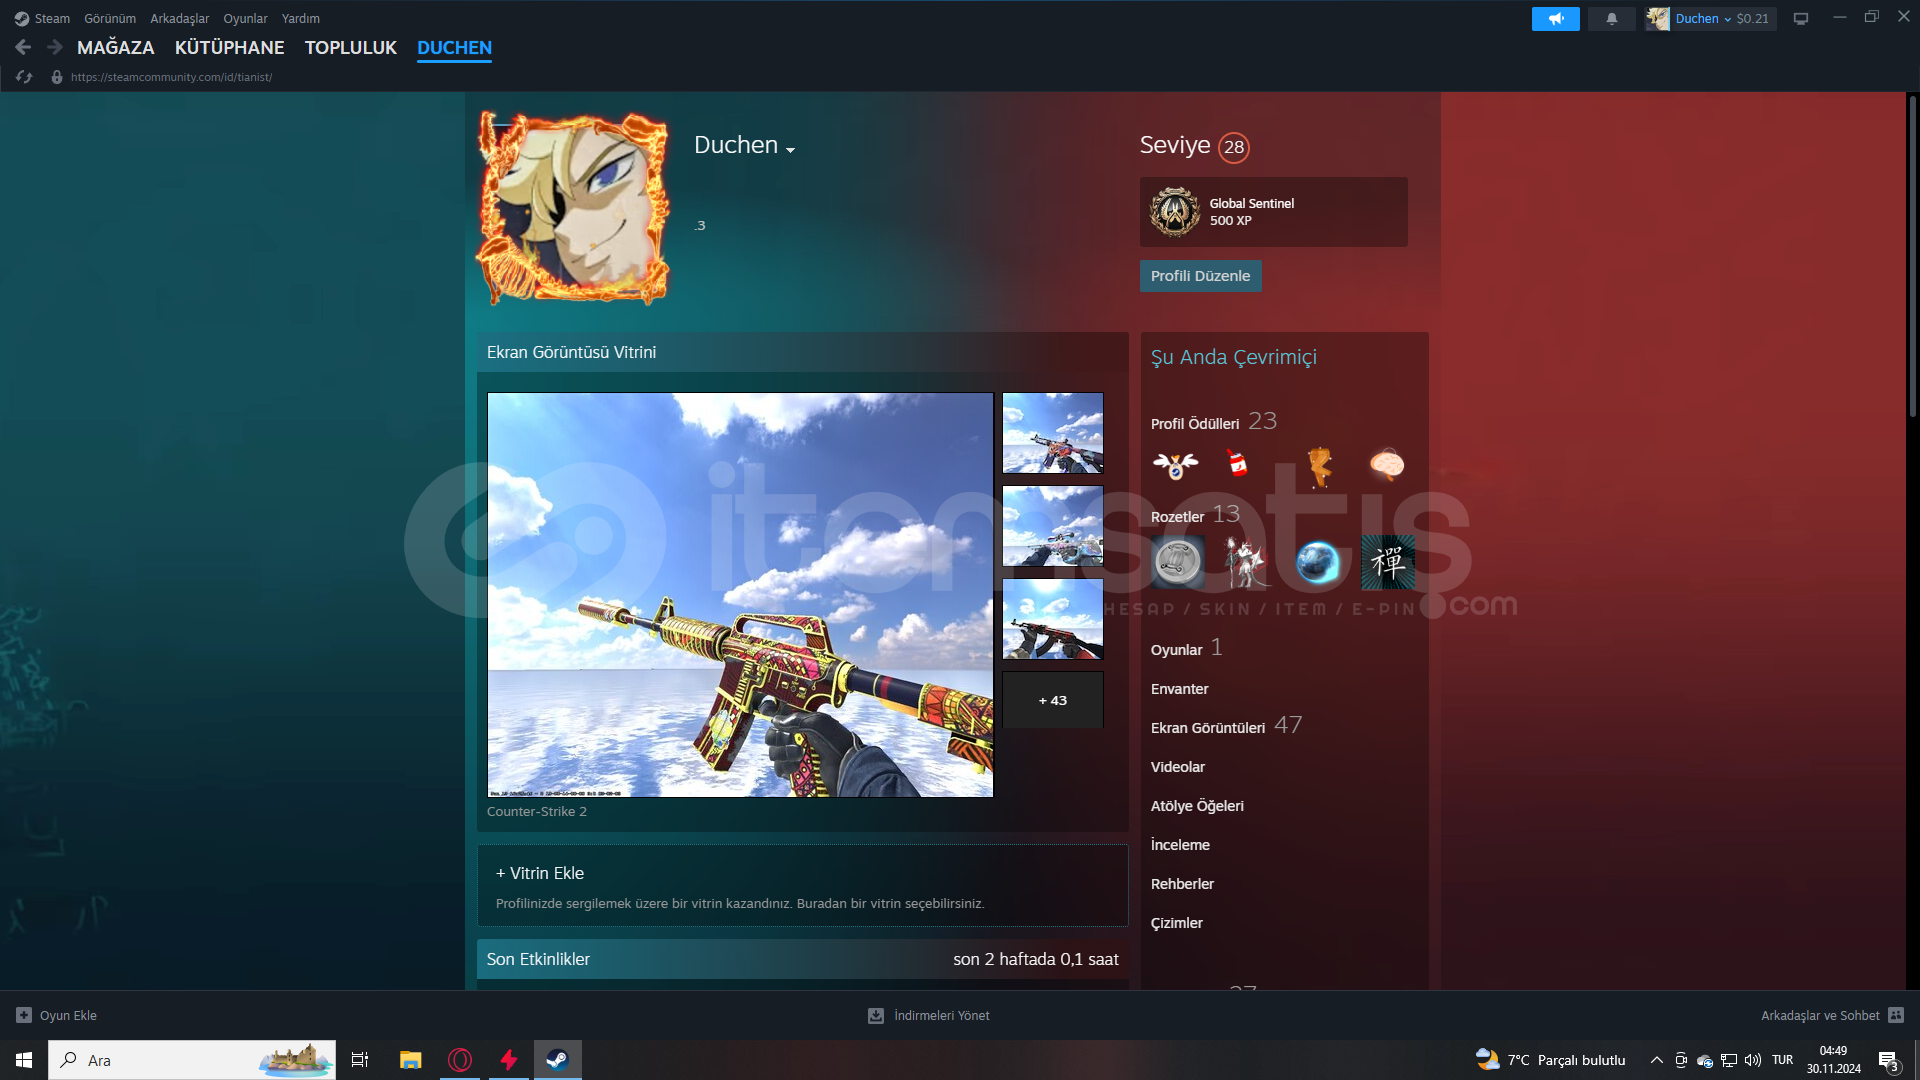The image size is (1920, 1080).
Task: Open the notifications bell
Action: [x=1611, y=19]
